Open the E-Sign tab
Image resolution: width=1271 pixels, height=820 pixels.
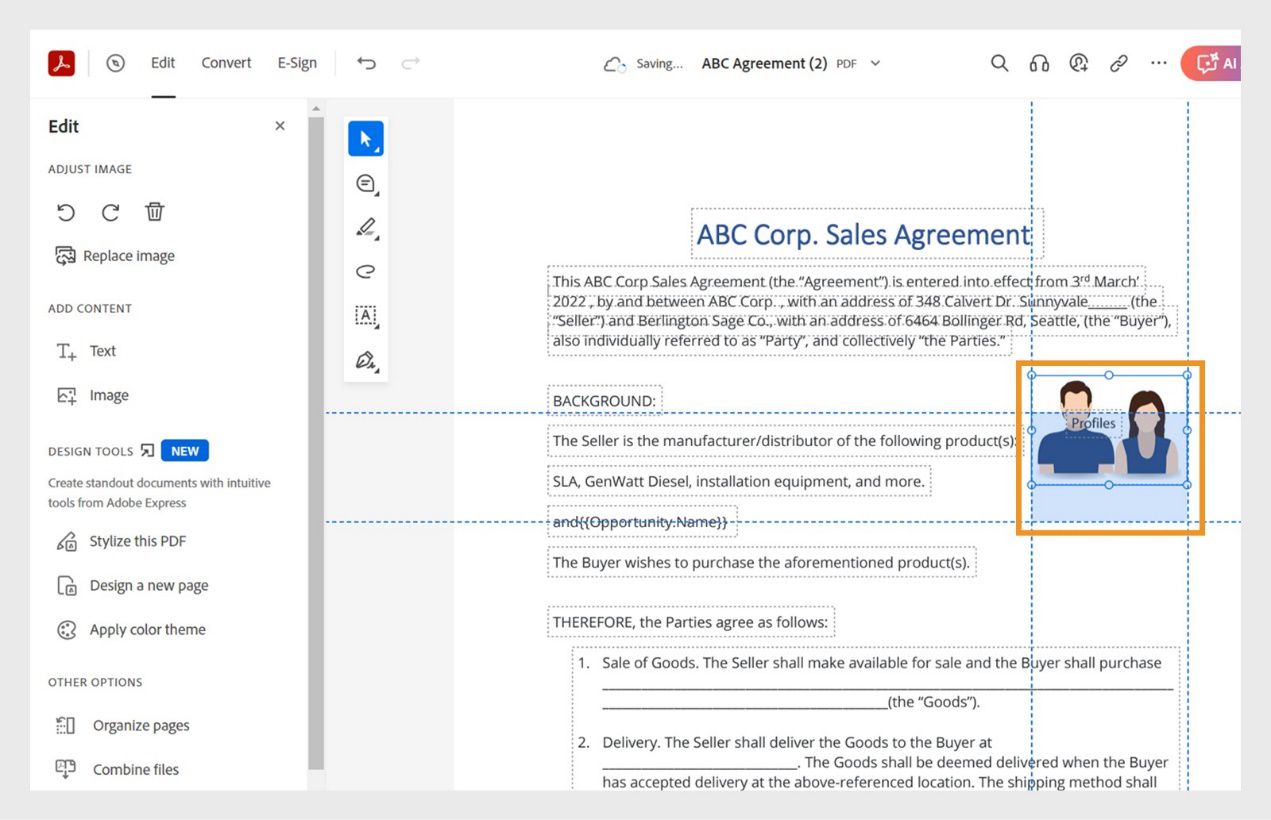pos(297,63)
